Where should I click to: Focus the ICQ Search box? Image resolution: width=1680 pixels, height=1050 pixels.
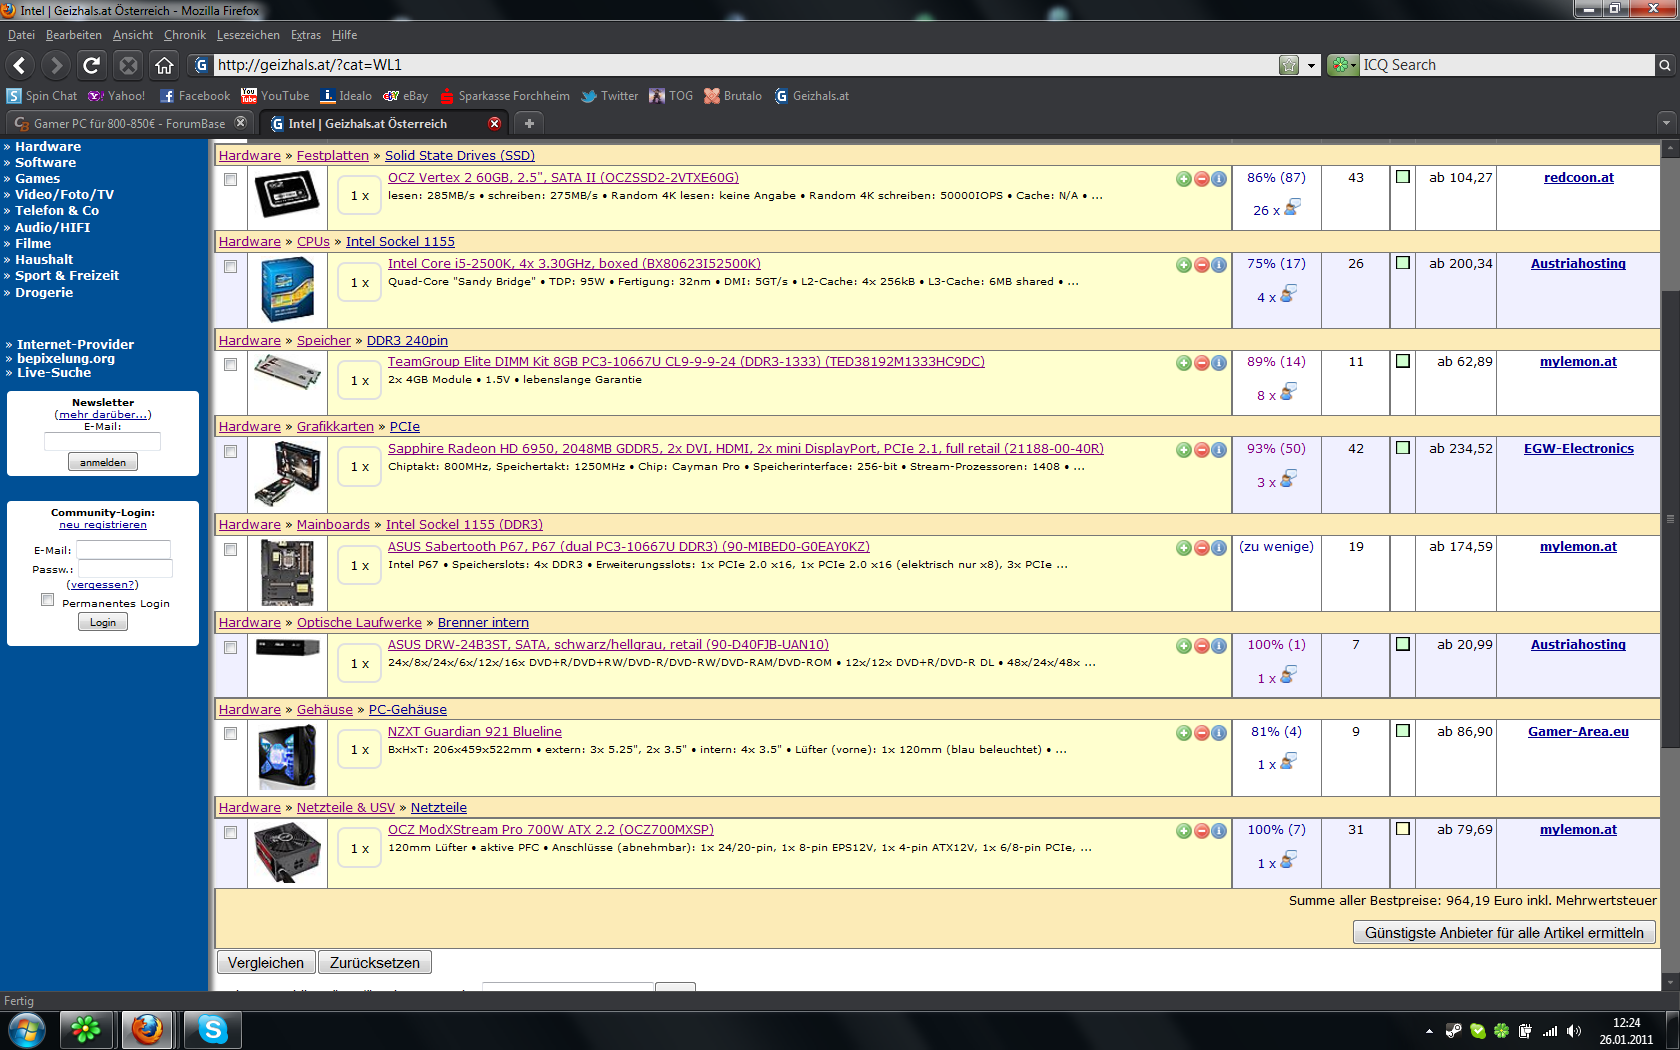[1507, 65]
